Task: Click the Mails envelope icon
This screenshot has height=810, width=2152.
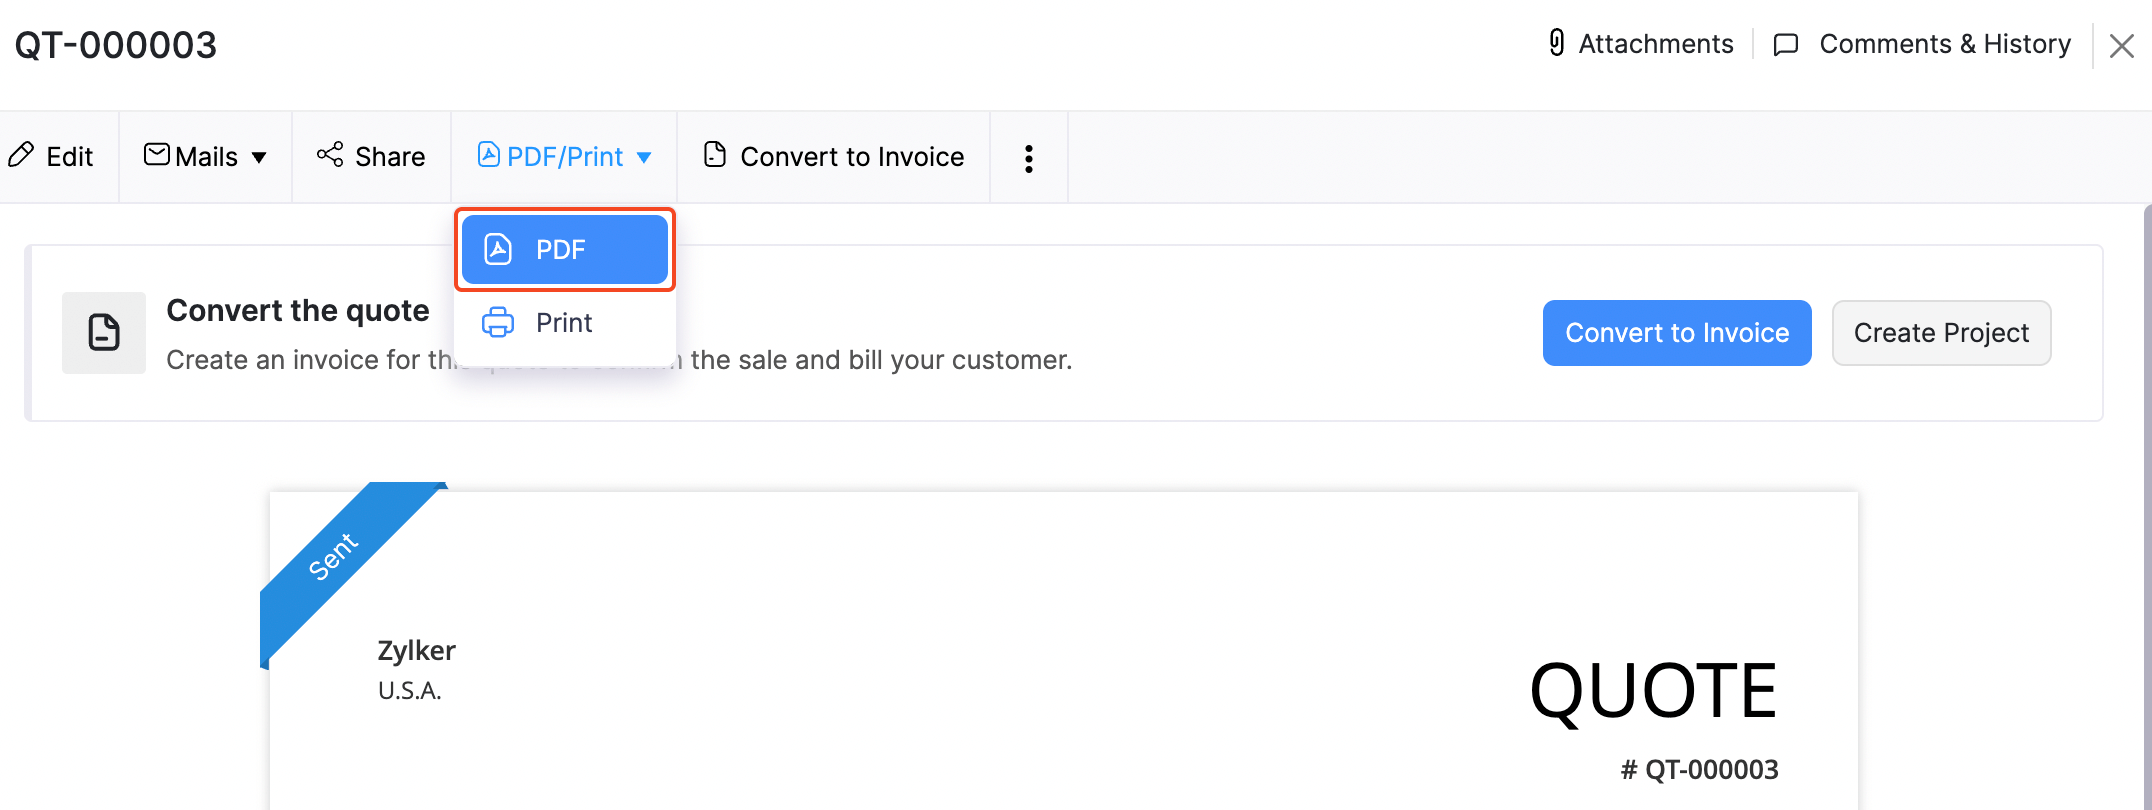Action: [157, 154]
